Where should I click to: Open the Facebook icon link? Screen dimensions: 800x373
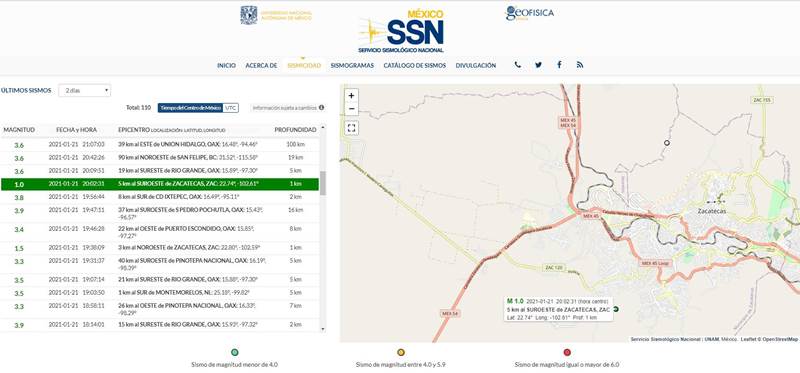pos(559,65)
